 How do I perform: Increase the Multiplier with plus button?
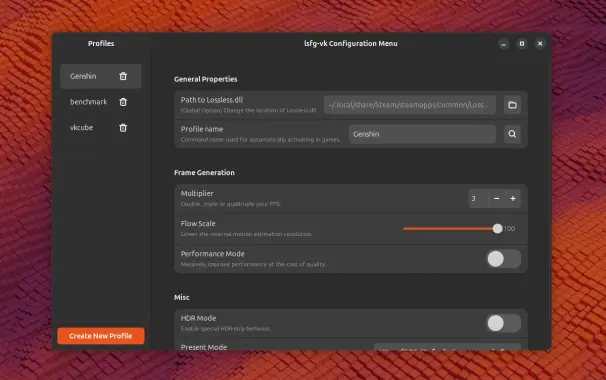(x=513, y=199)
